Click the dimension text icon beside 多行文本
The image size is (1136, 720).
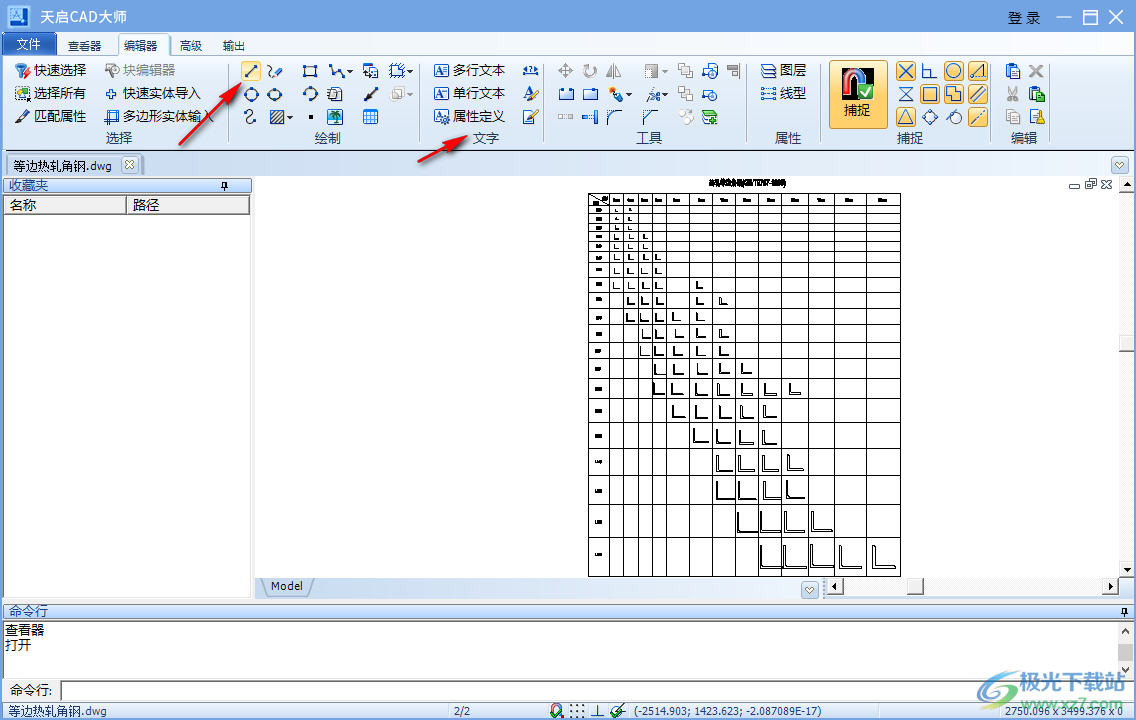530,71
